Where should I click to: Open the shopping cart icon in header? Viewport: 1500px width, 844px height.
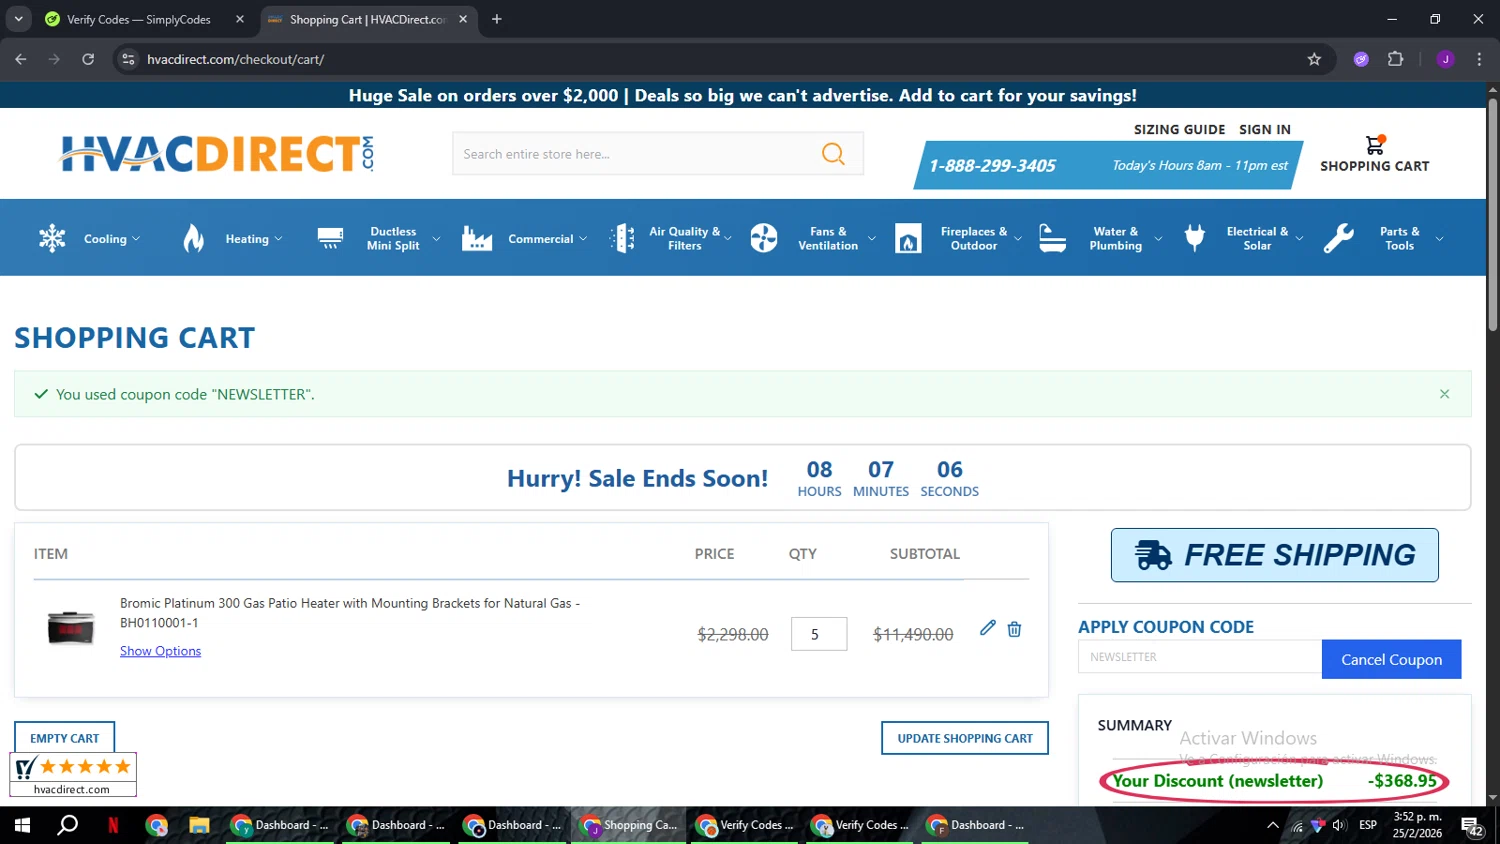[1375, 145]
